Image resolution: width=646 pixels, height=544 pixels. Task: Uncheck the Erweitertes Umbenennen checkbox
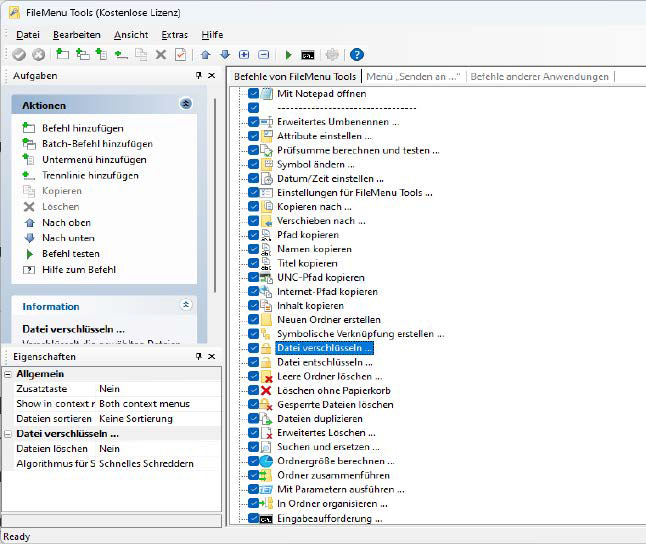(x=253, y=122)
